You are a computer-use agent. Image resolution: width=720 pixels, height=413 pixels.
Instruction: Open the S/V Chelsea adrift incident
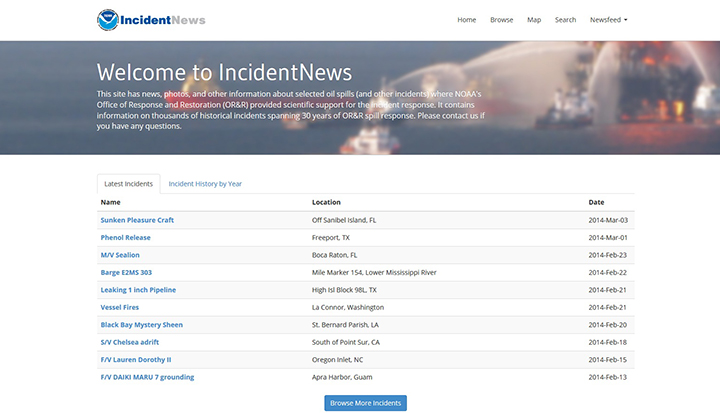[129, 342]
